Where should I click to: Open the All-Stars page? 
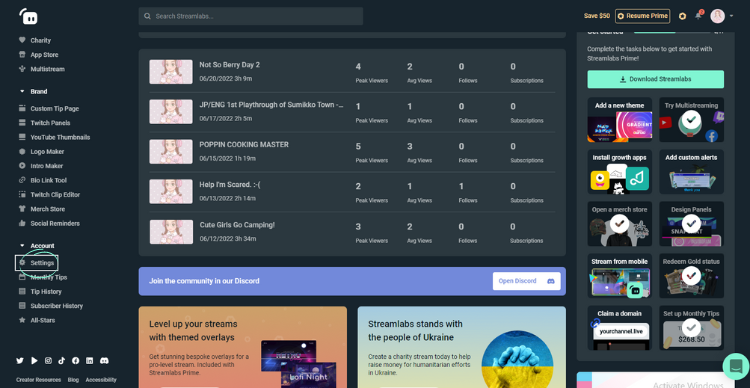43,321
